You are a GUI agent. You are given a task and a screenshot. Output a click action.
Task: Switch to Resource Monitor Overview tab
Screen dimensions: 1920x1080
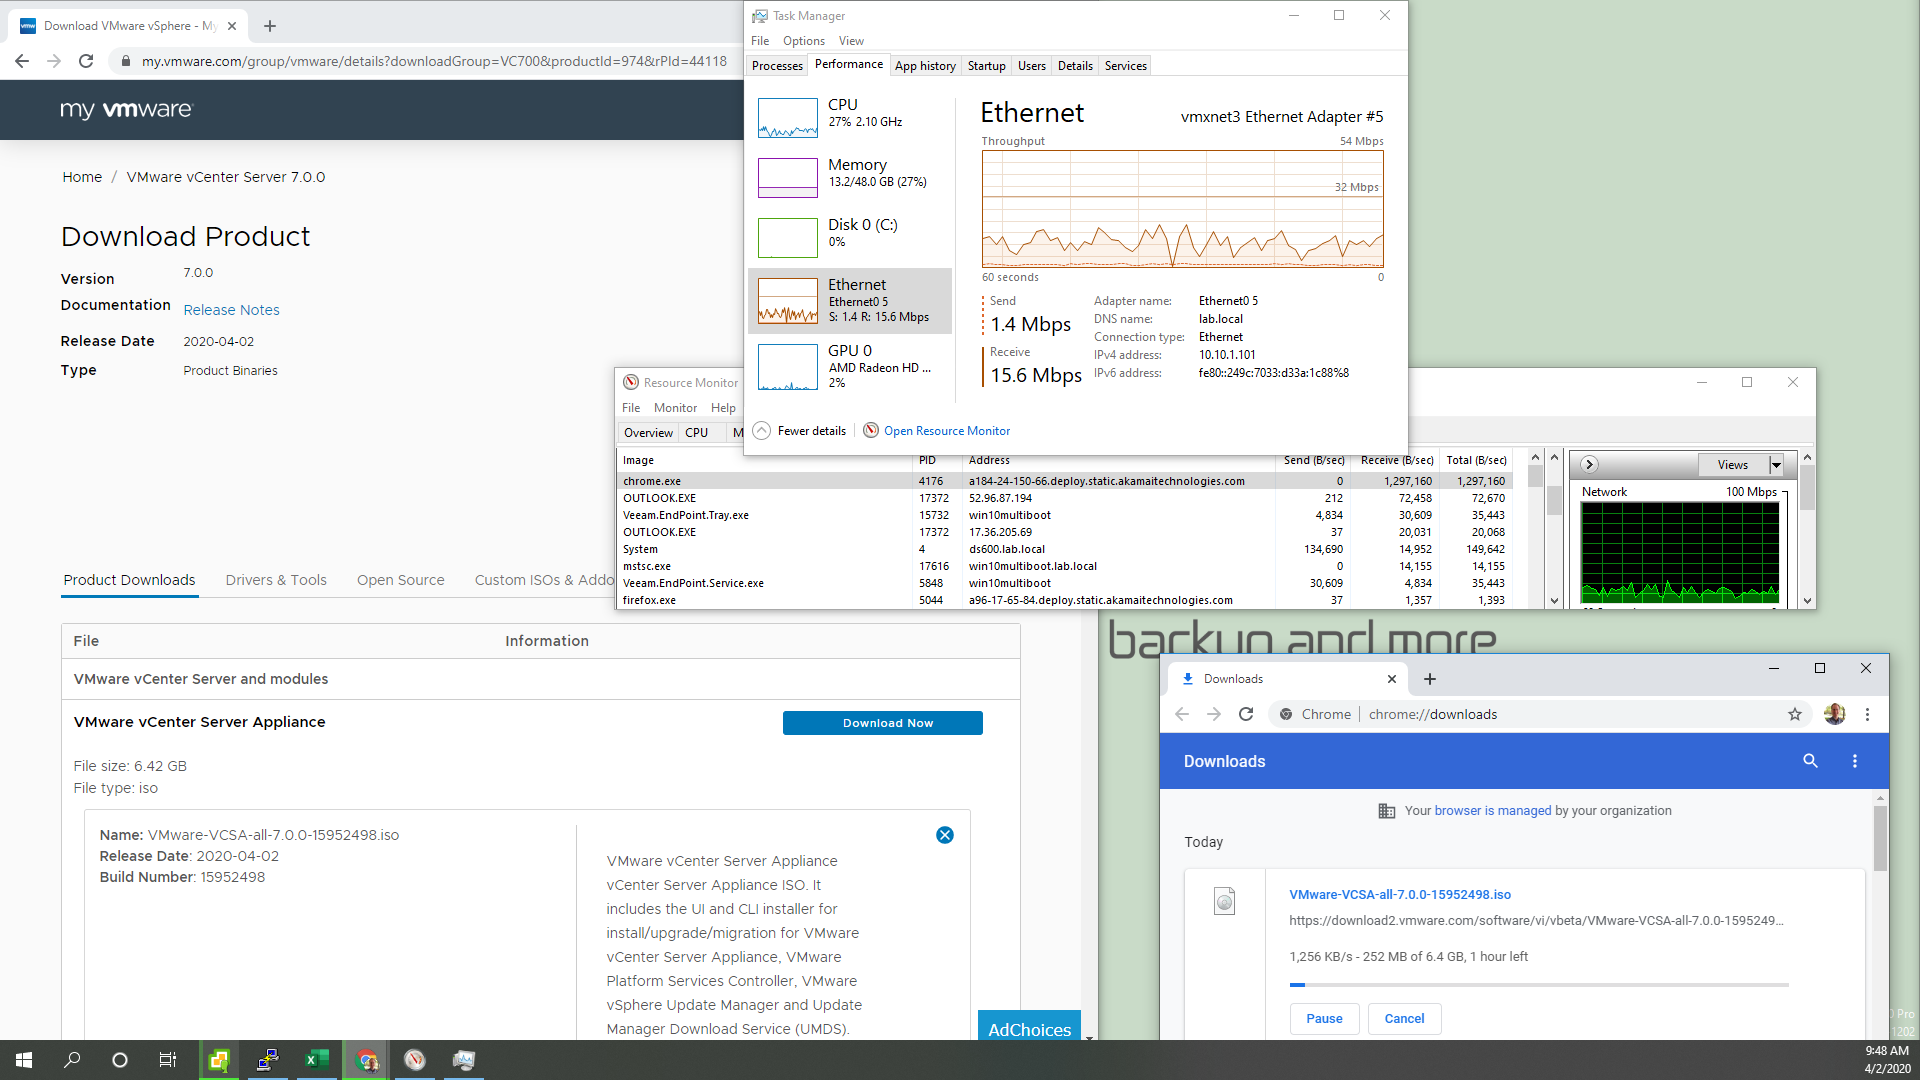[648, 433]
